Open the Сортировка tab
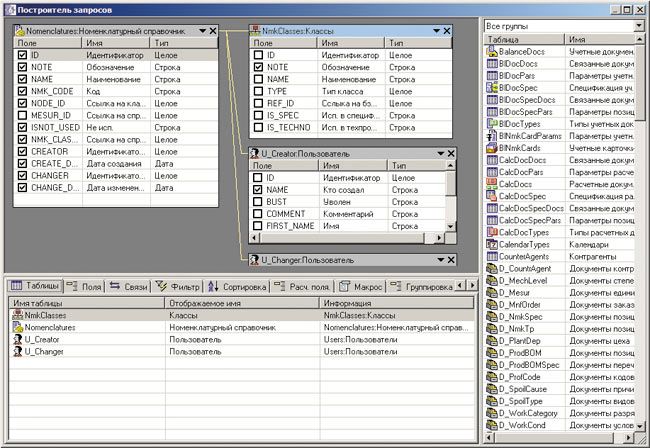The height and width of the screenshot is (448, 650). pyautogui.click(x=237, y=286)
